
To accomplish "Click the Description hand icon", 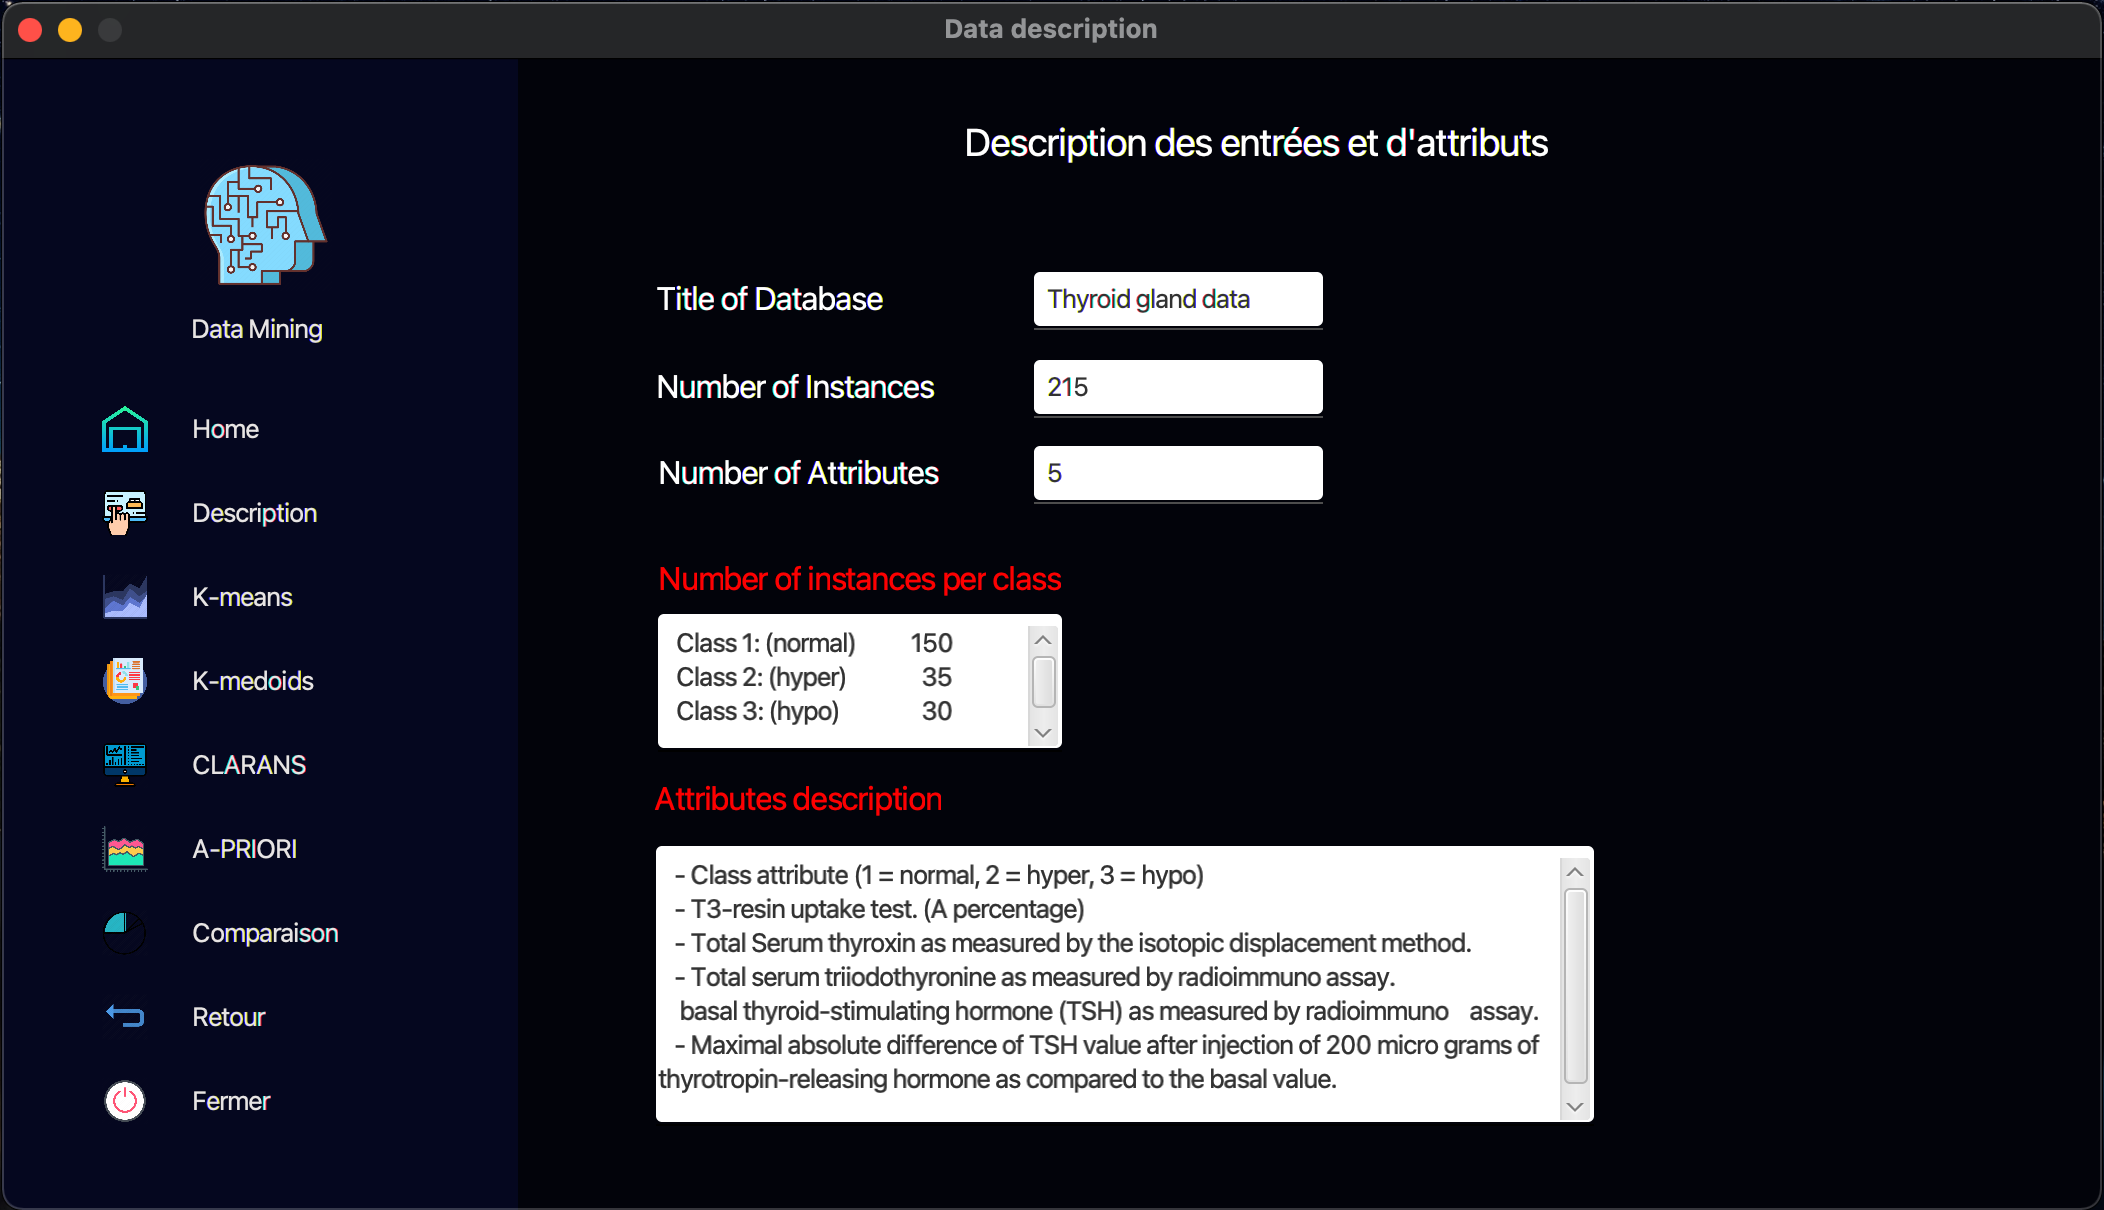I will [x=124, y=512].
